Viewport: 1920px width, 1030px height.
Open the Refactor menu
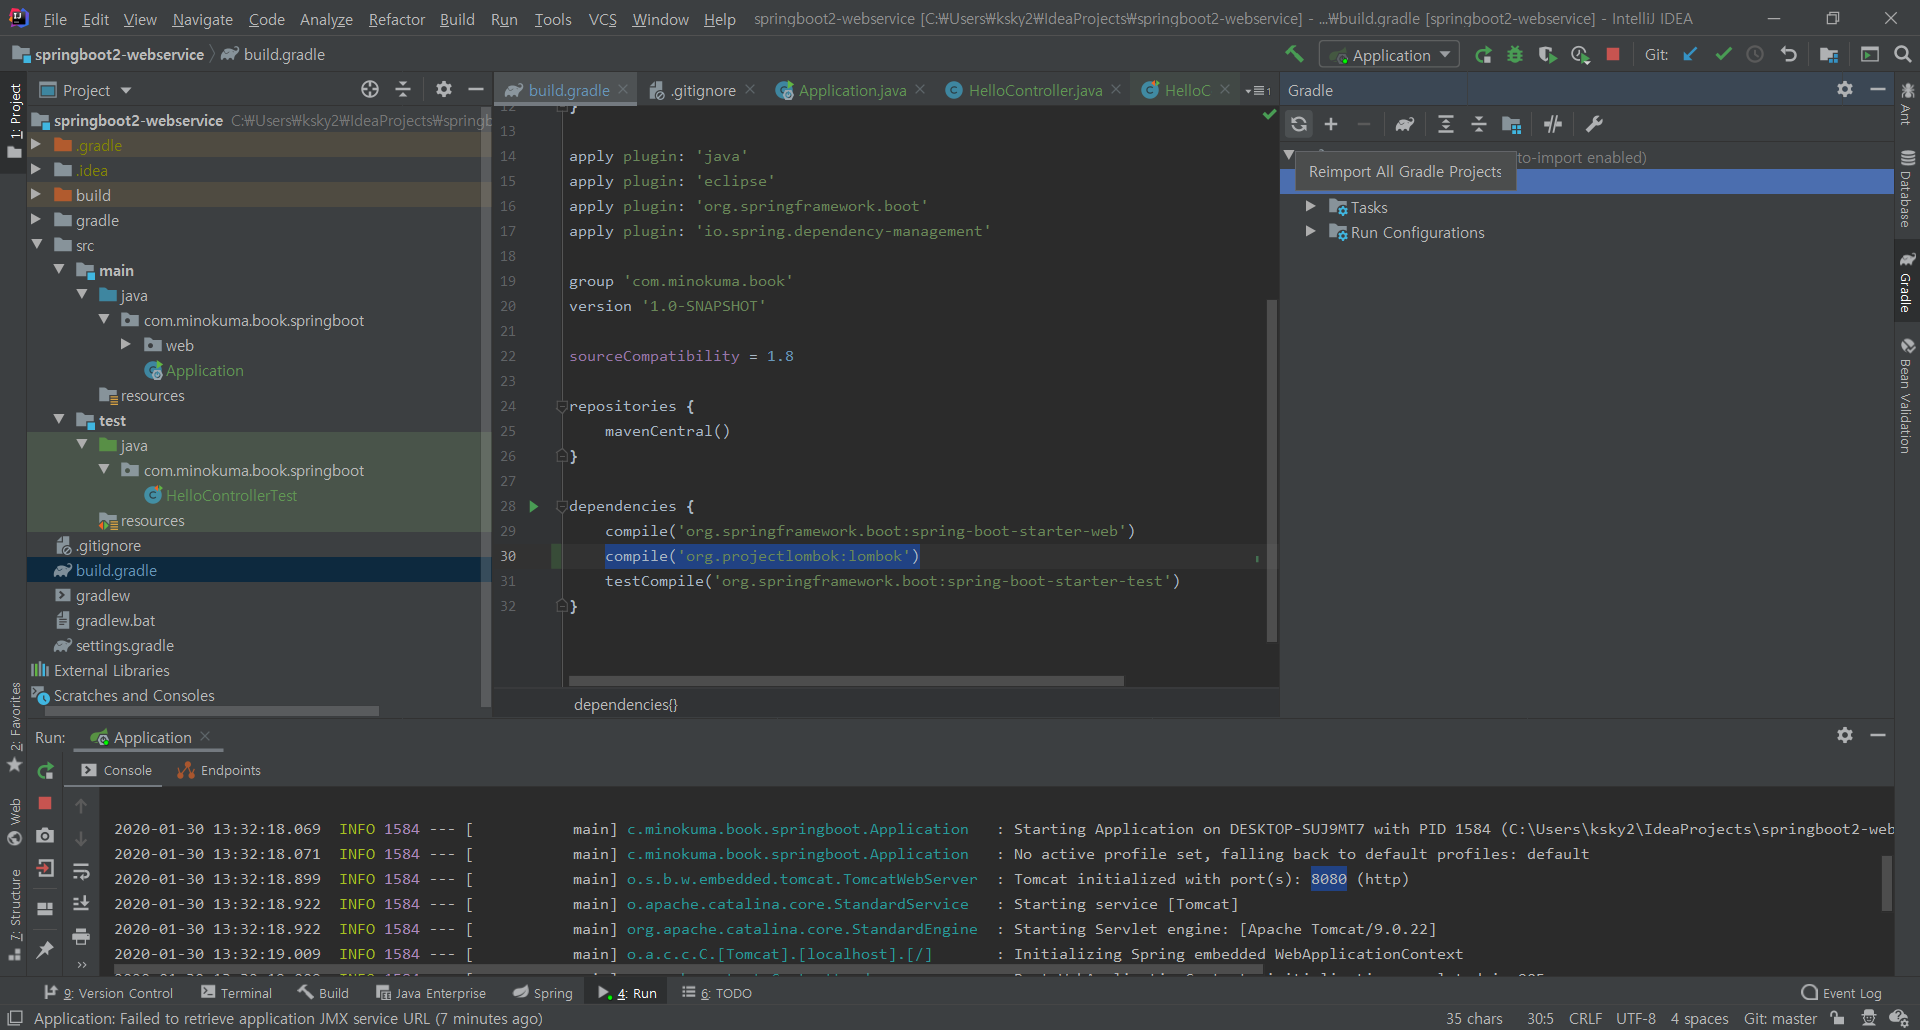[x=396, y=19]
